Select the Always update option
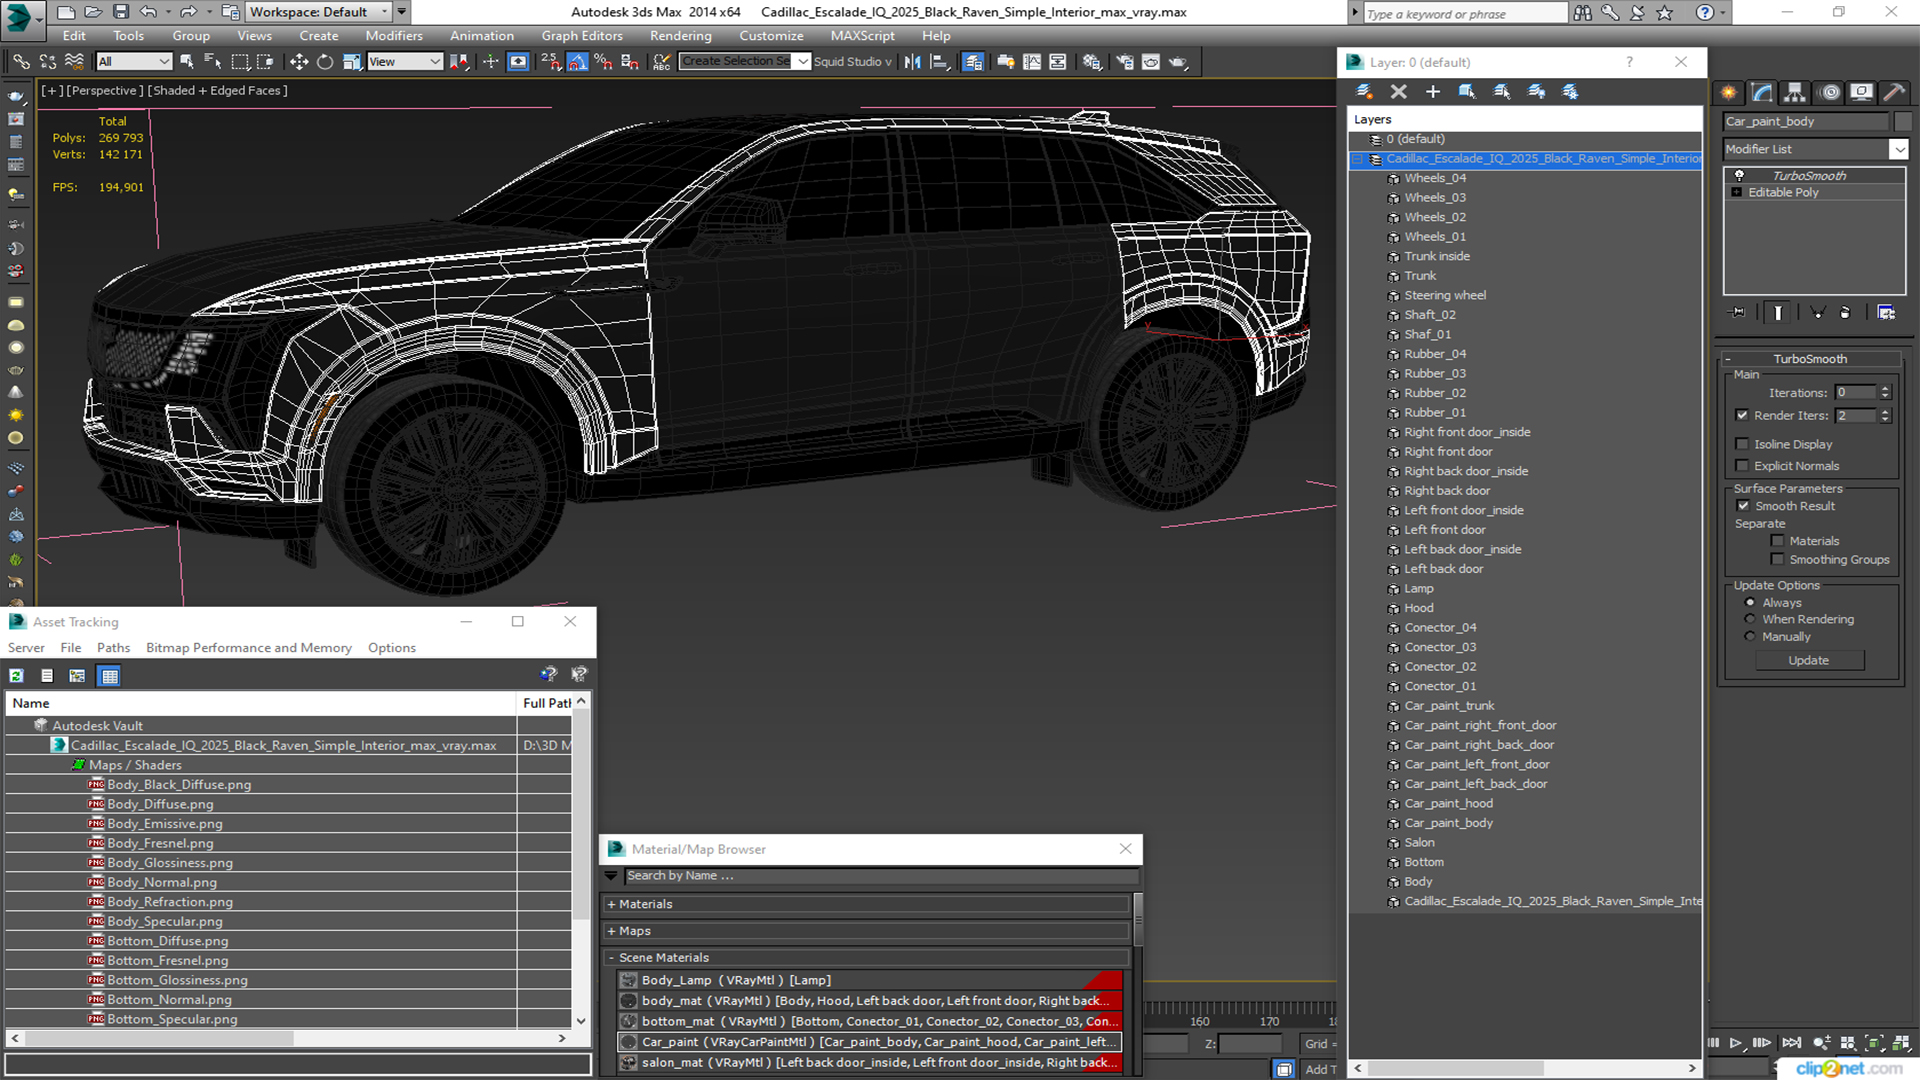Screen dimensions: 1920x1080 point(1750,603)
